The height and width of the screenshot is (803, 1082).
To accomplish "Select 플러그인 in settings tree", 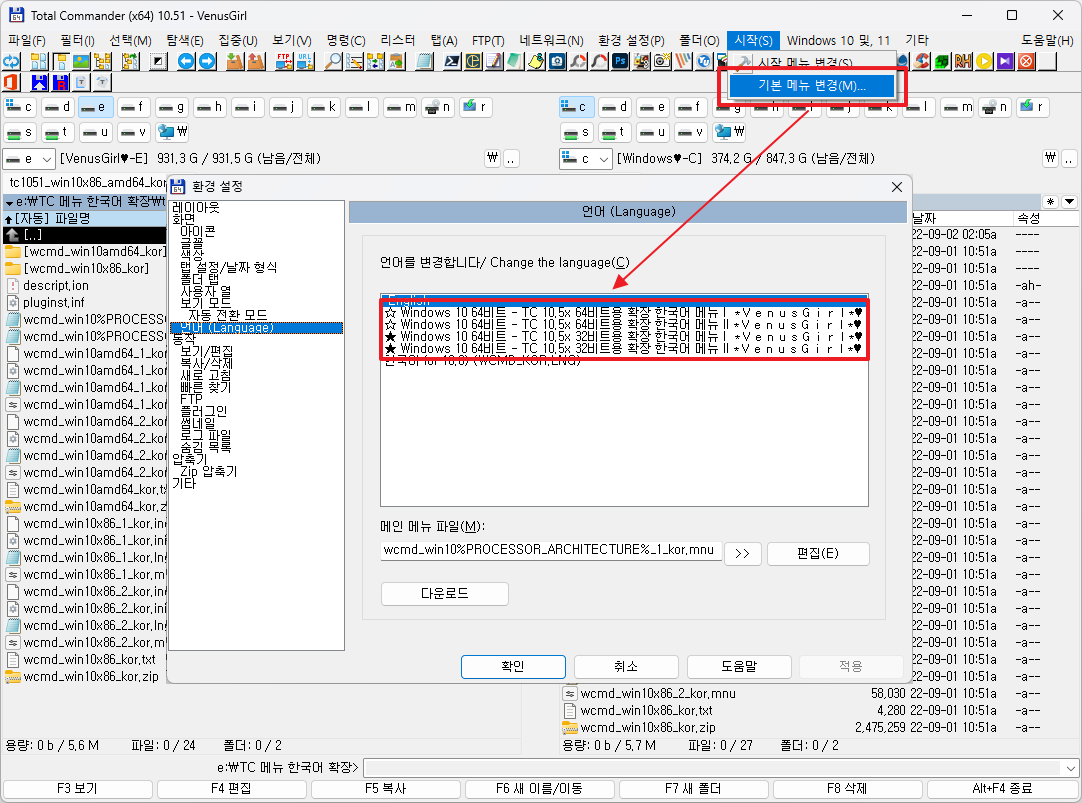I will [204, 411].
